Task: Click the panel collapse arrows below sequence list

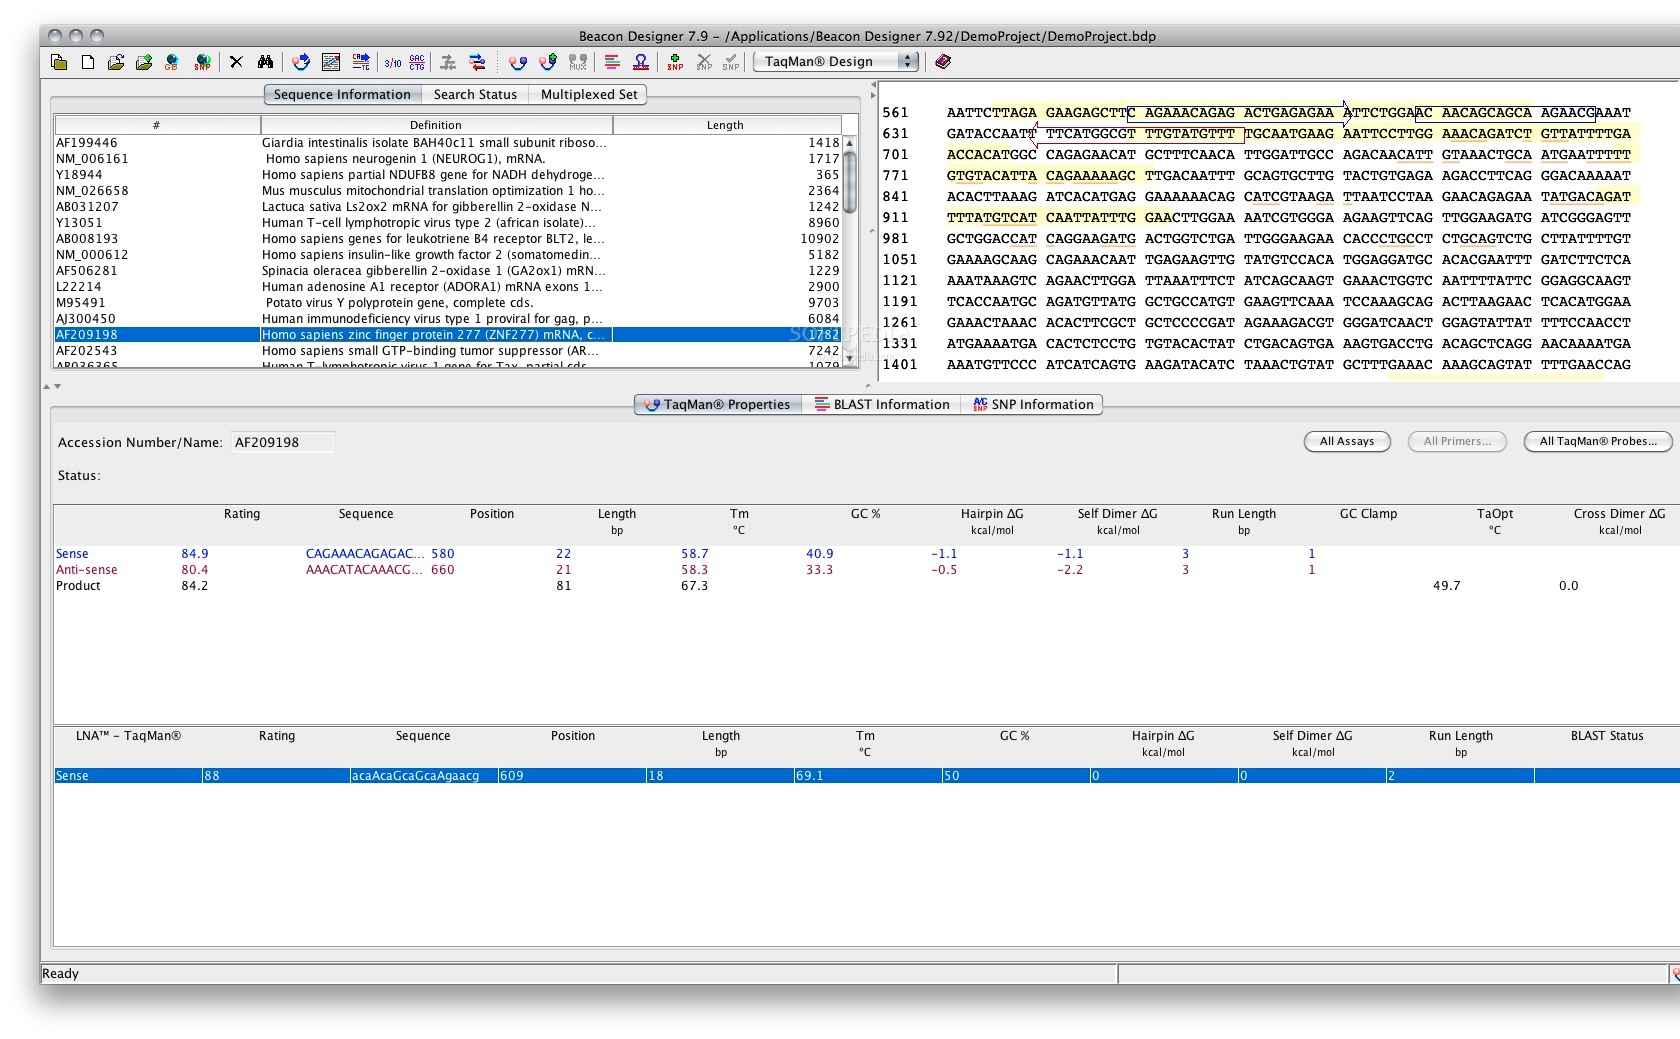Action: [x=53, y=386]
